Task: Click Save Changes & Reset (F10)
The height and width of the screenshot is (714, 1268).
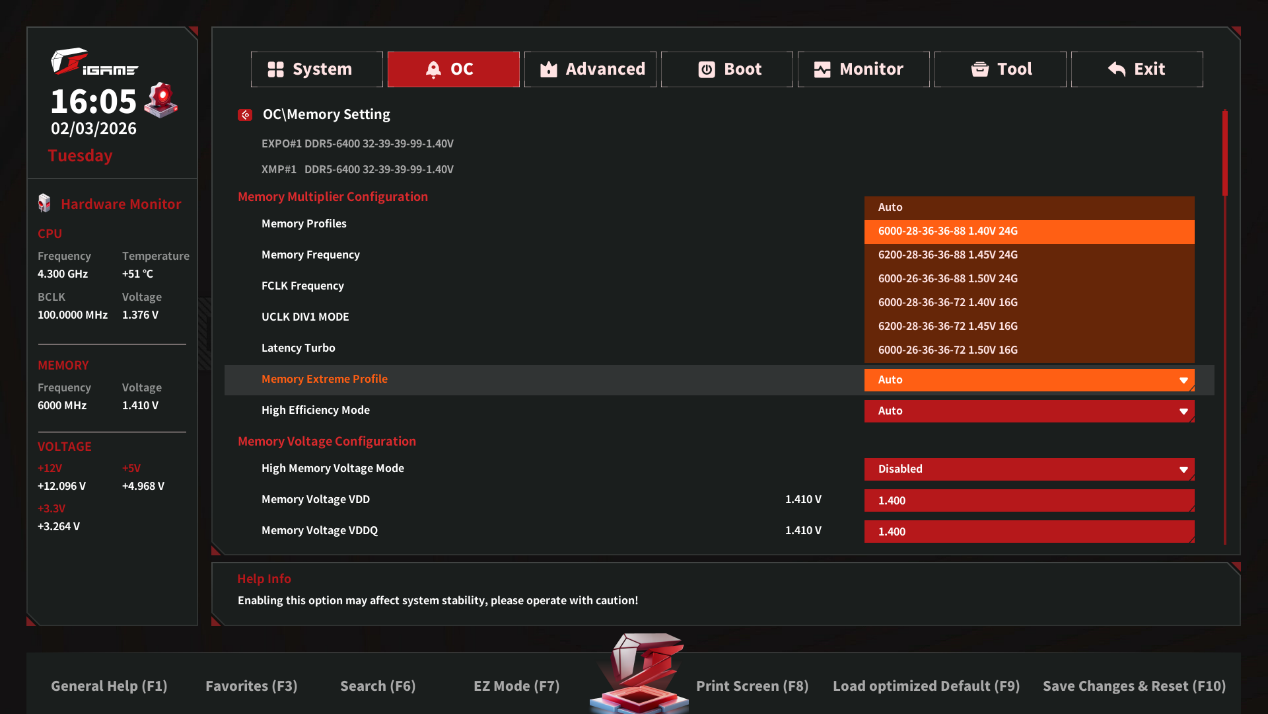Action: point(1133,686)
